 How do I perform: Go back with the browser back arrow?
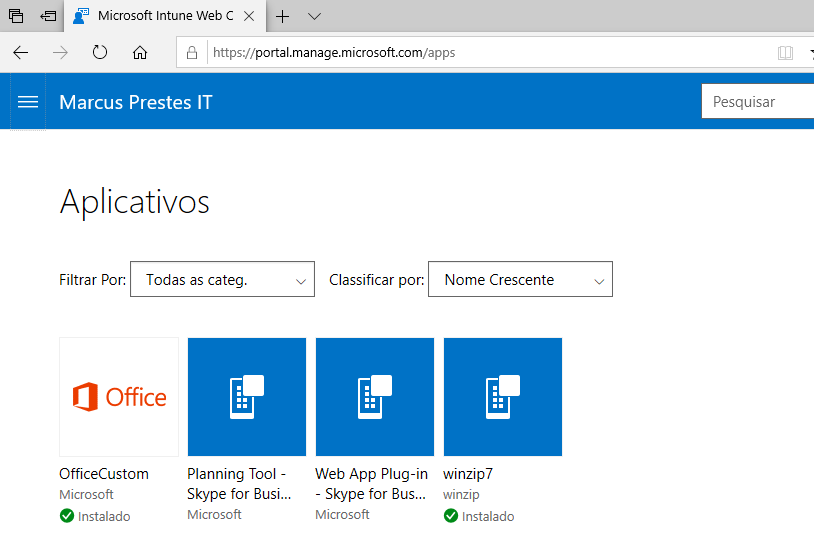click(x=21, y=52)
